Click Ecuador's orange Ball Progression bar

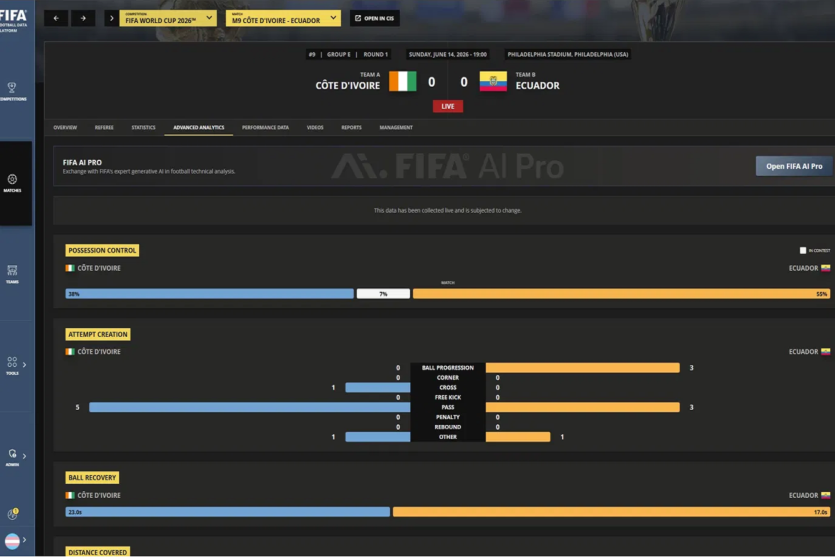point(583,368)
